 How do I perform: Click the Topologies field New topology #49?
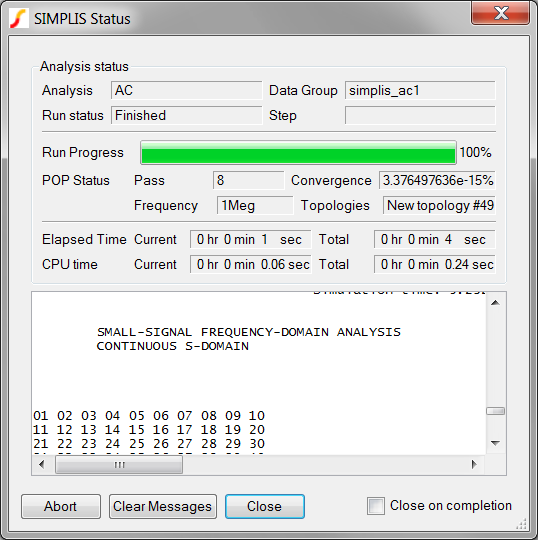point(439,205)
